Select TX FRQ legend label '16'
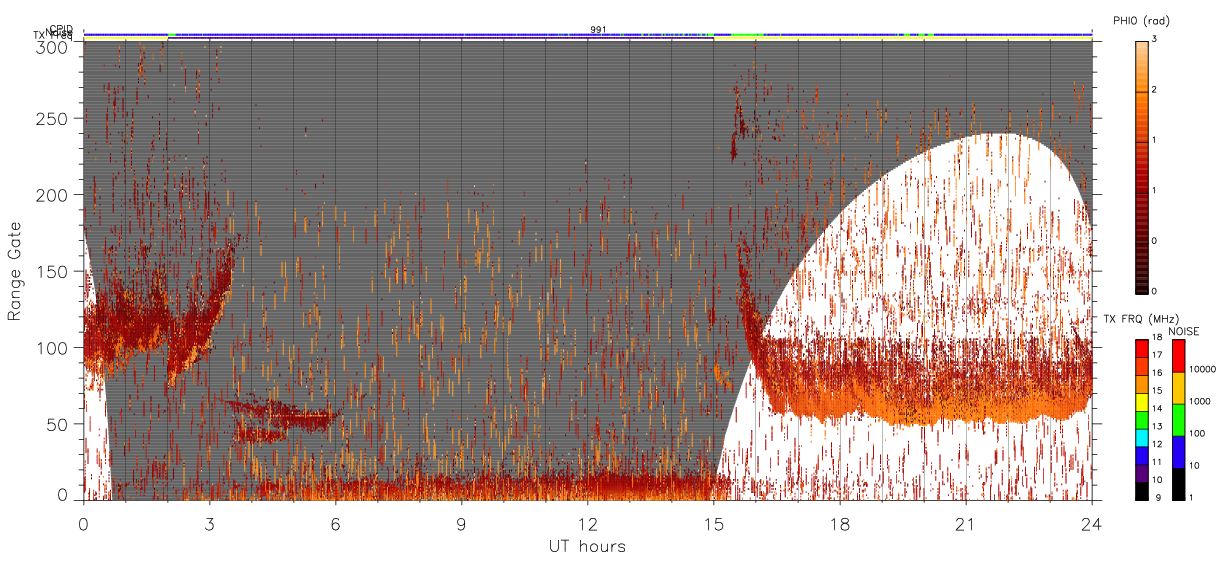1228x567 pixels. pyautogui.click(x=1157, y=373)
